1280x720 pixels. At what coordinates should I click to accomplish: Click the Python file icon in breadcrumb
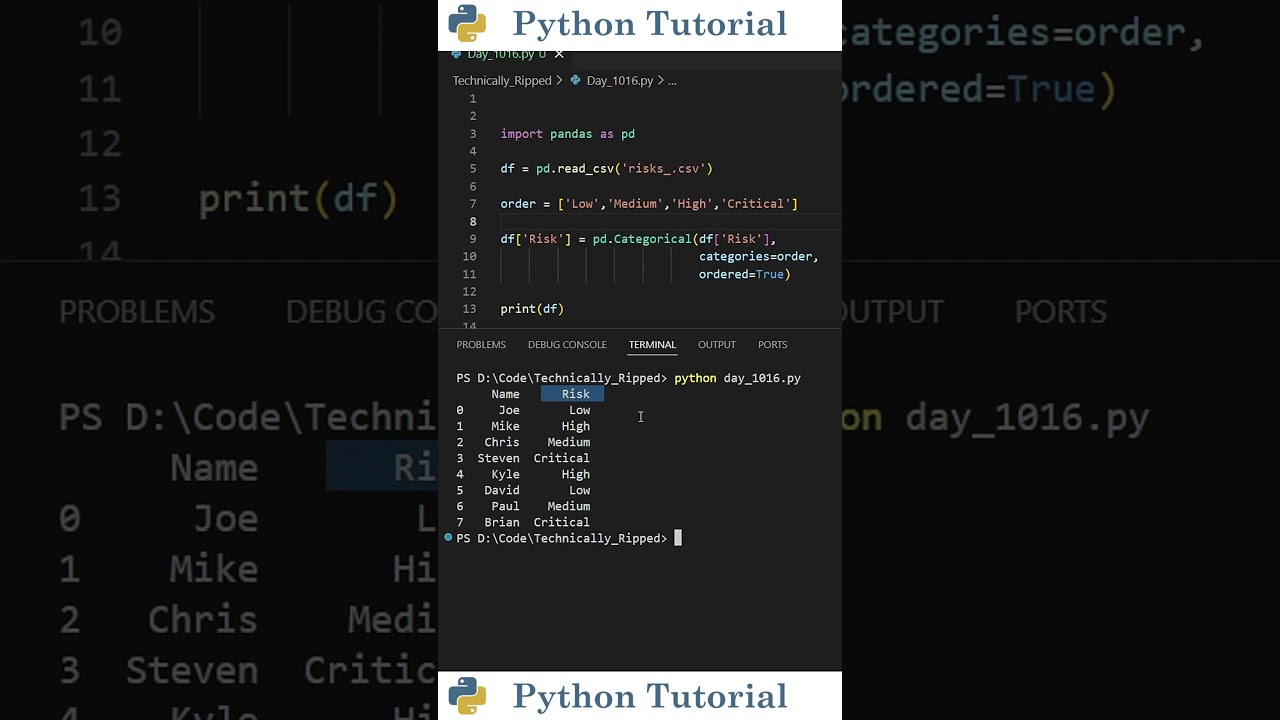click(576, 80)
